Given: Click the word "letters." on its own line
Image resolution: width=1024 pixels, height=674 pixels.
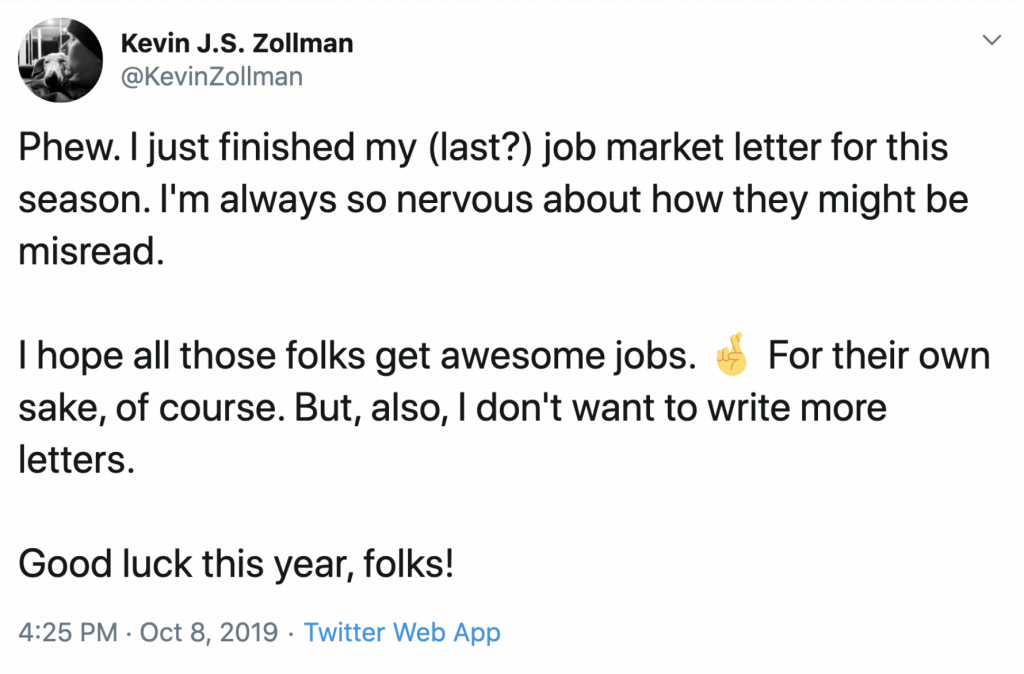Looking at the screenshot, I should 76,461.
